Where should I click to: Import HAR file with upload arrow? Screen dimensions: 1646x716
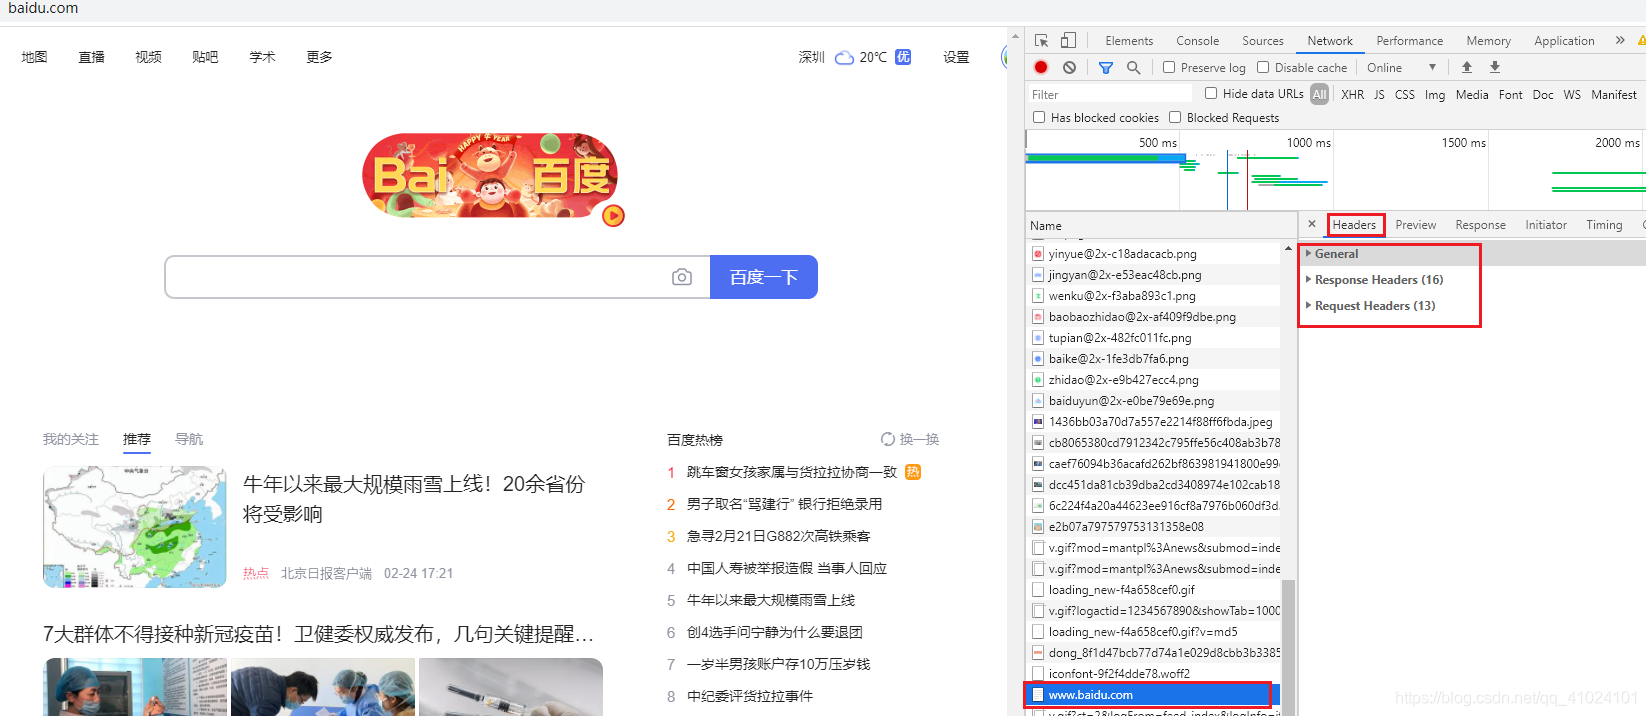click(x=1466, y=67)
